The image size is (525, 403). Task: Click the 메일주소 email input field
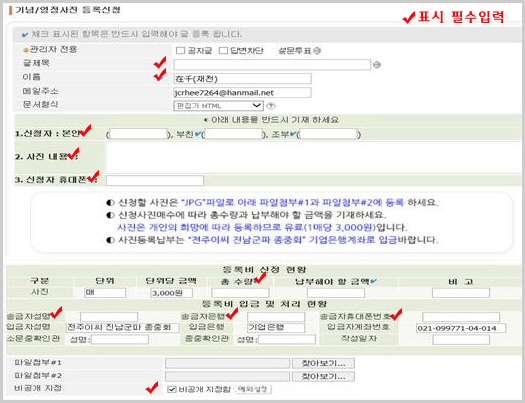(242, 92)
